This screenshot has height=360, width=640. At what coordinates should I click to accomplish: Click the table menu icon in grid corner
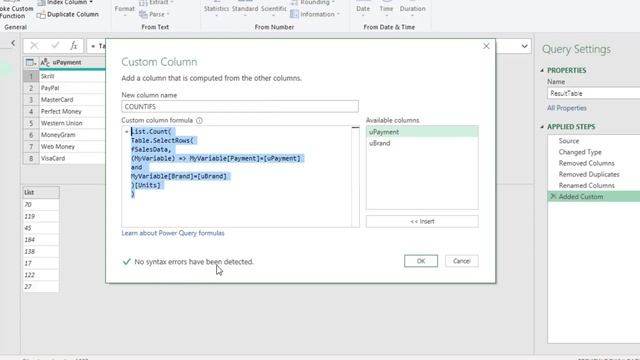coord(31,62)
